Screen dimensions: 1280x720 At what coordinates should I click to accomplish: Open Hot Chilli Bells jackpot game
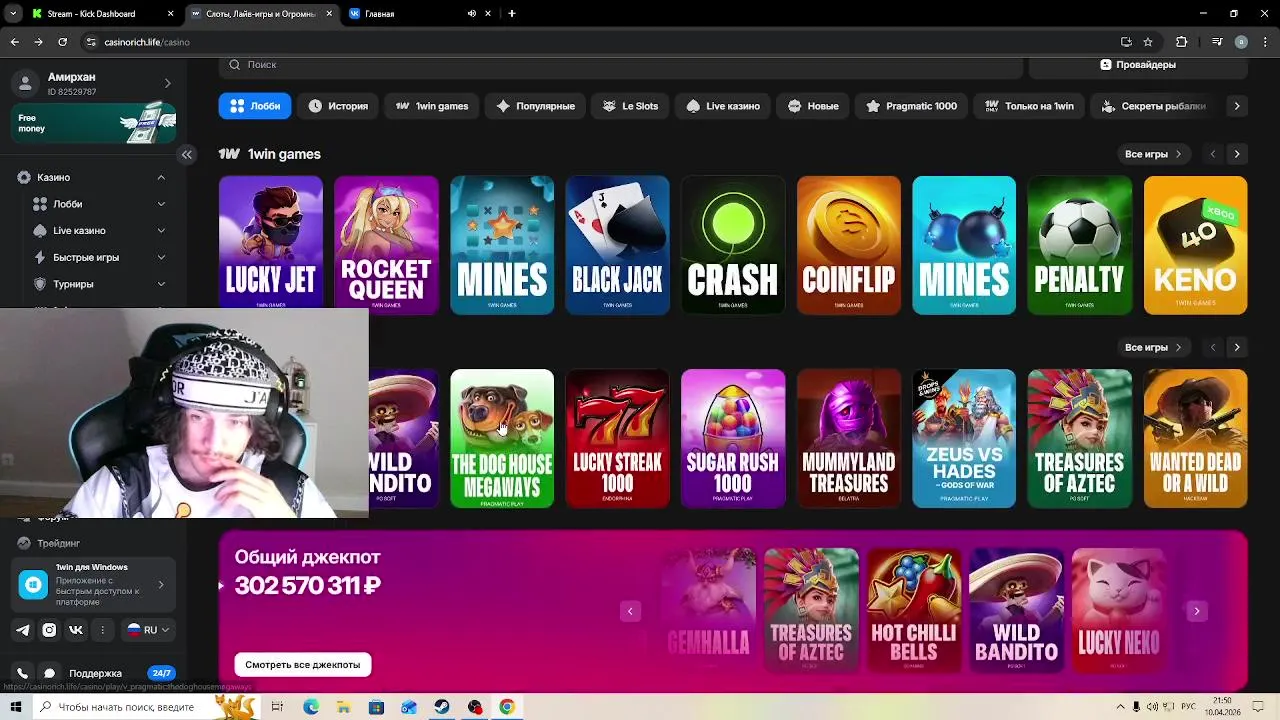[913, 610]
